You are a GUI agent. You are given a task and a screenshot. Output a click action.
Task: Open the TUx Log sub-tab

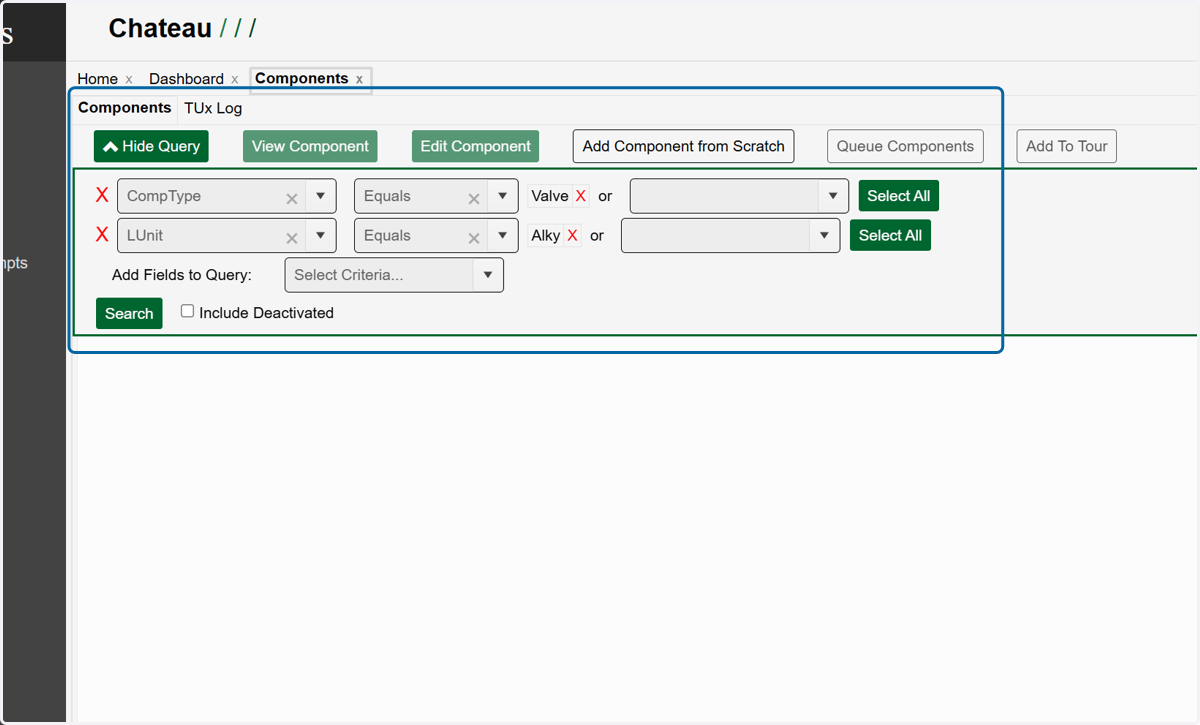click(213, 108)
